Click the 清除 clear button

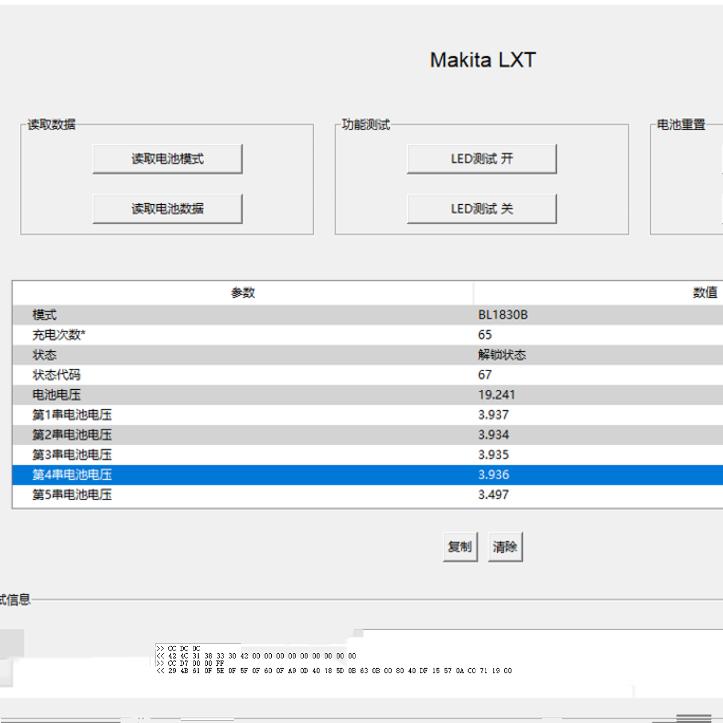(505, 547)
